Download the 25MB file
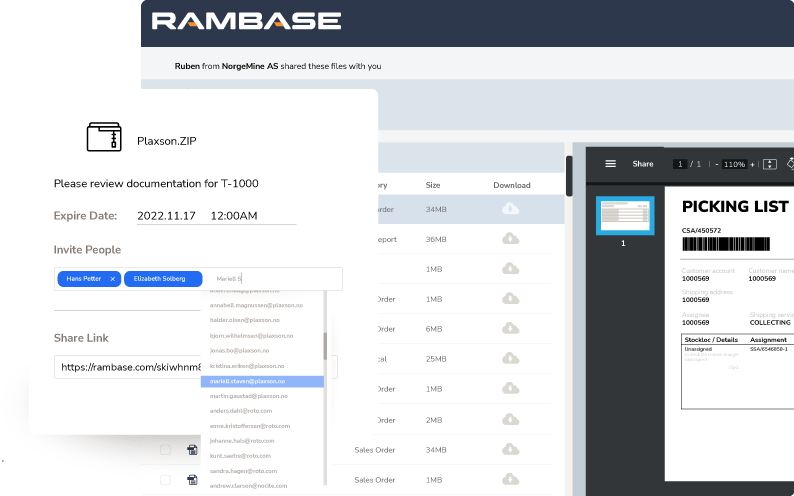The image size is (794, 496). point(510,358)
